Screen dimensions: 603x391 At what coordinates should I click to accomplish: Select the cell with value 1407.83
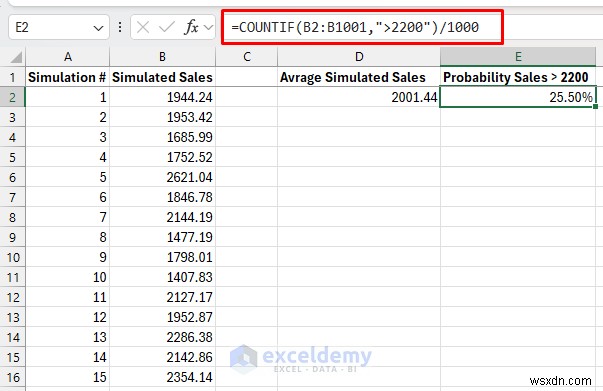click(x=162, y=277)
